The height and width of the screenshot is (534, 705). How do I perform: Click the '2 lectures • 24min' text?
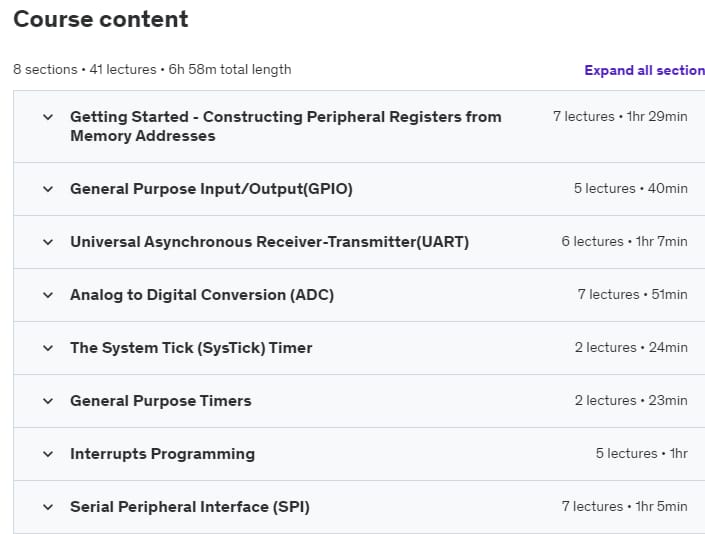click(631, 347)
